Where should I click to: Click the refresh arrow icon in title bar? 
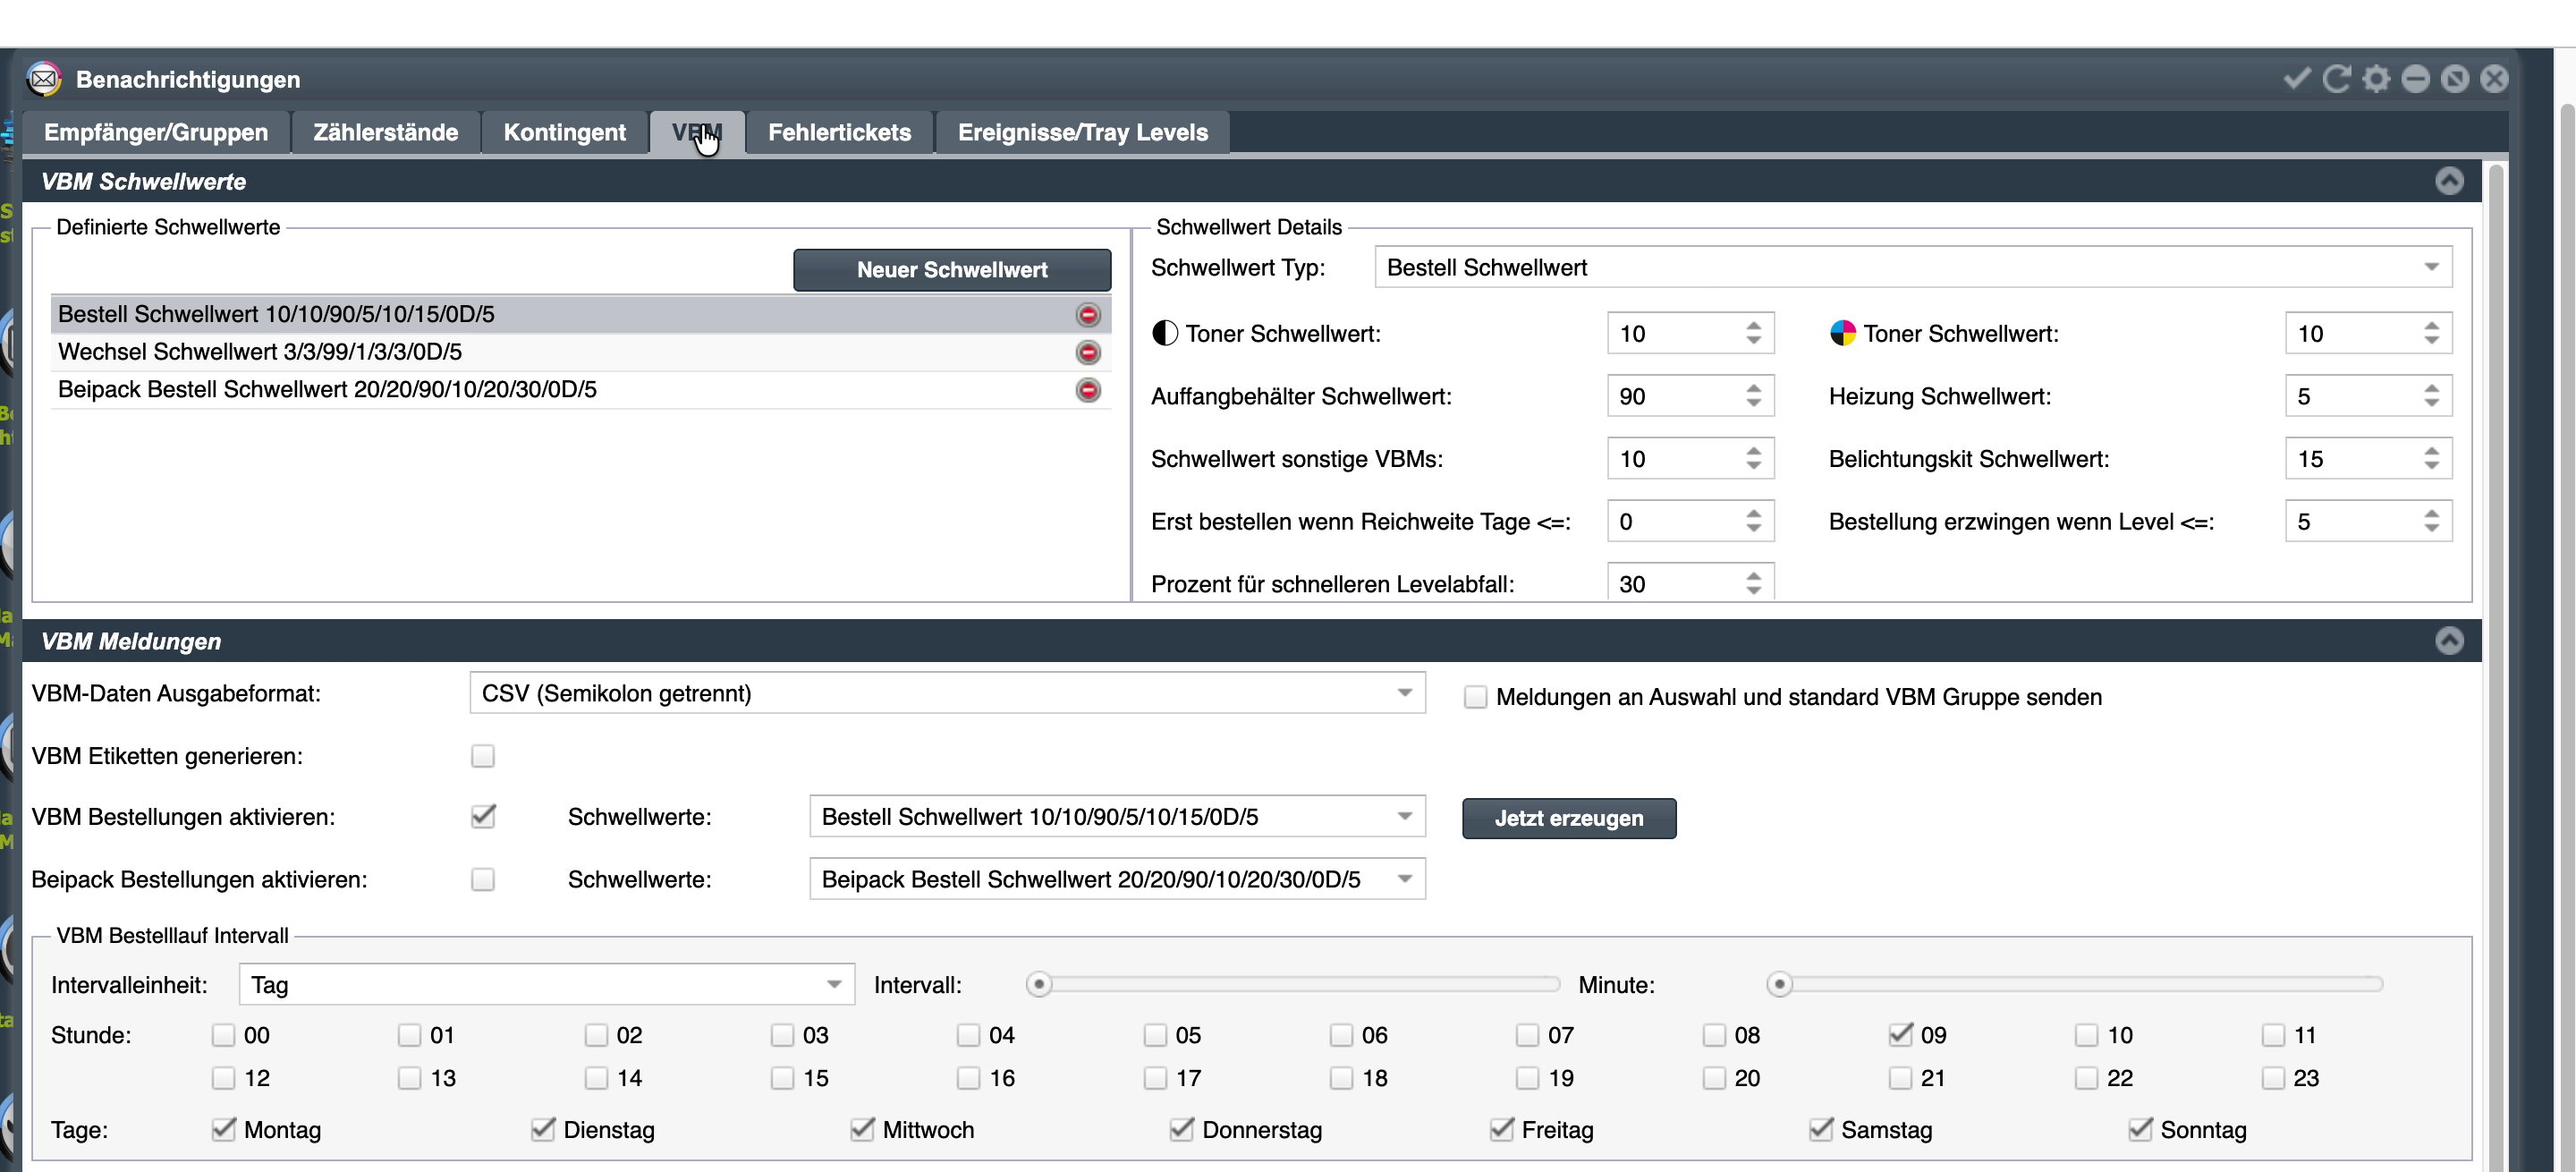tap(2336, 78)
